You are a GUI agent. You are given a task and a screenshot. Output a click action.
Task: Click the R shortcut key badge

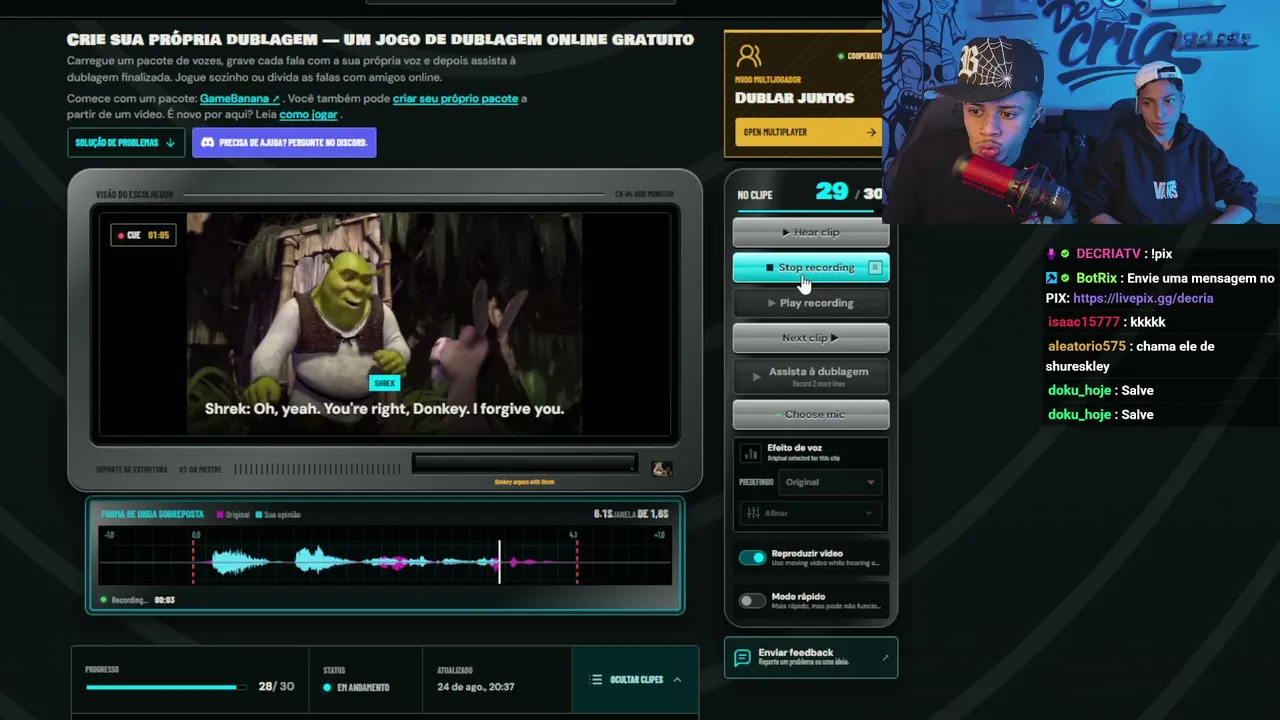pos(875,268)
